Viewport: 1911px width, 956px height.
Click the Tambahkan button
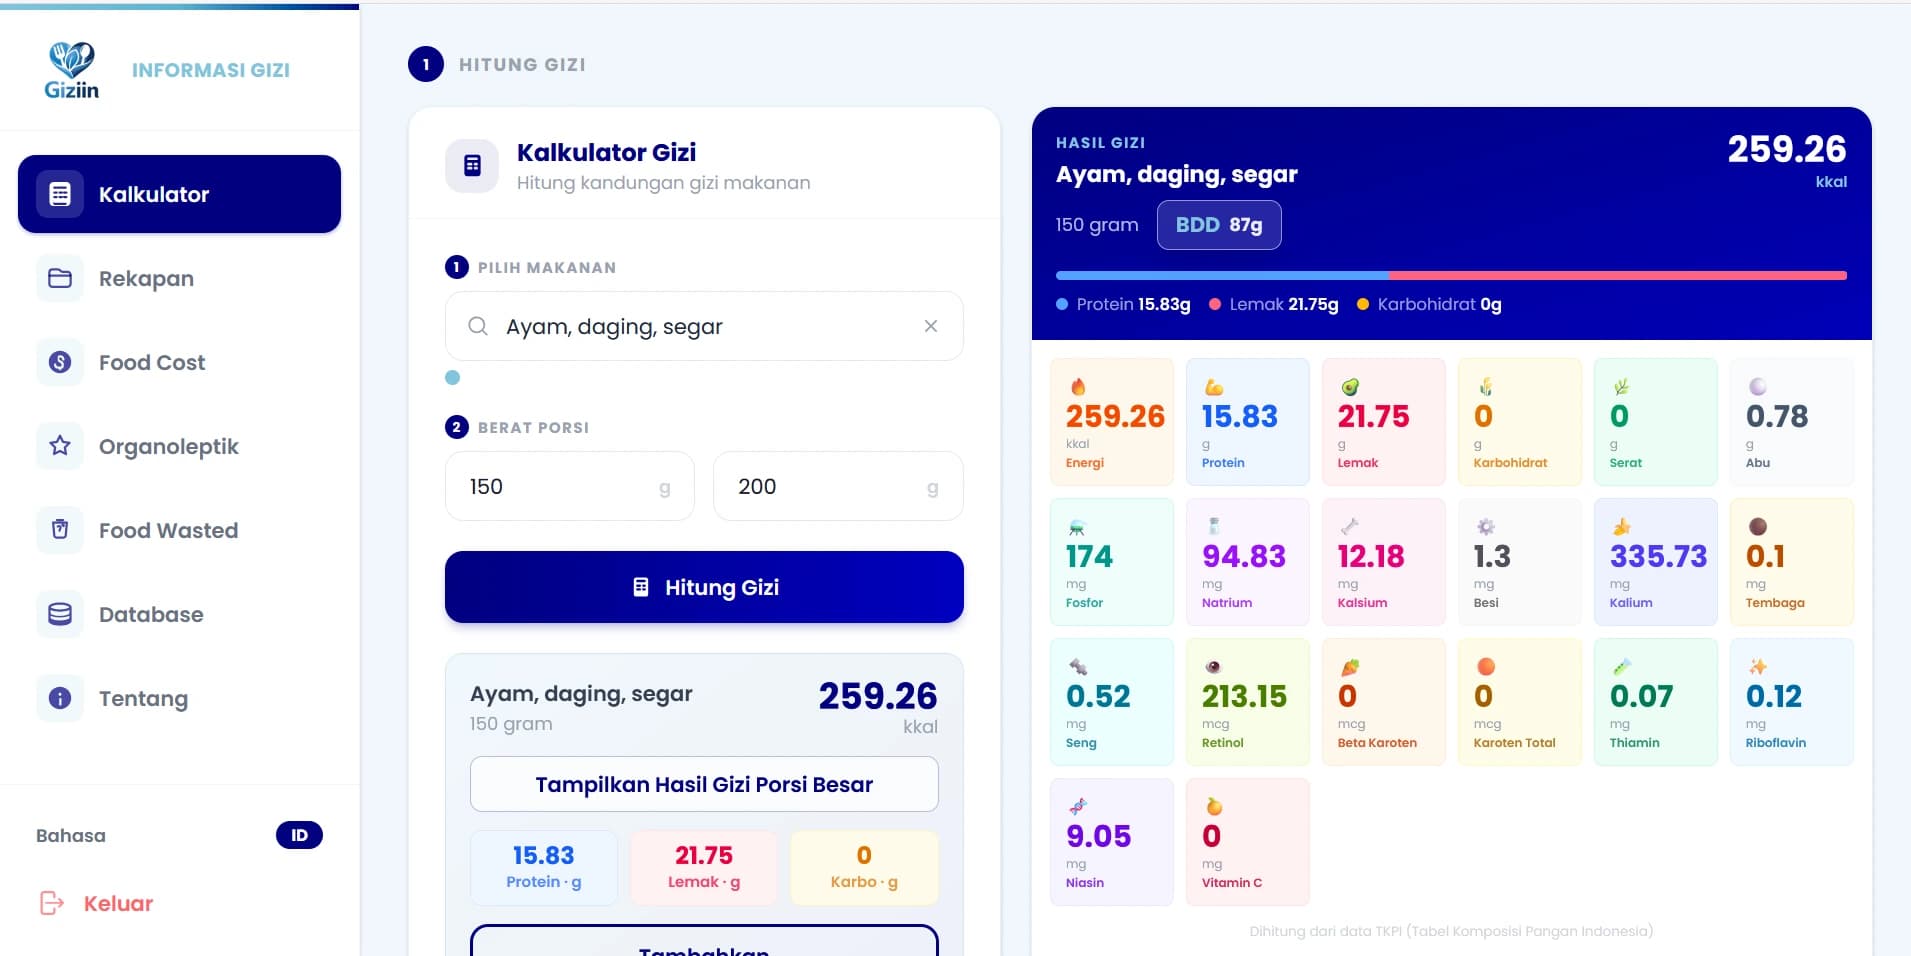click(703, 945)
